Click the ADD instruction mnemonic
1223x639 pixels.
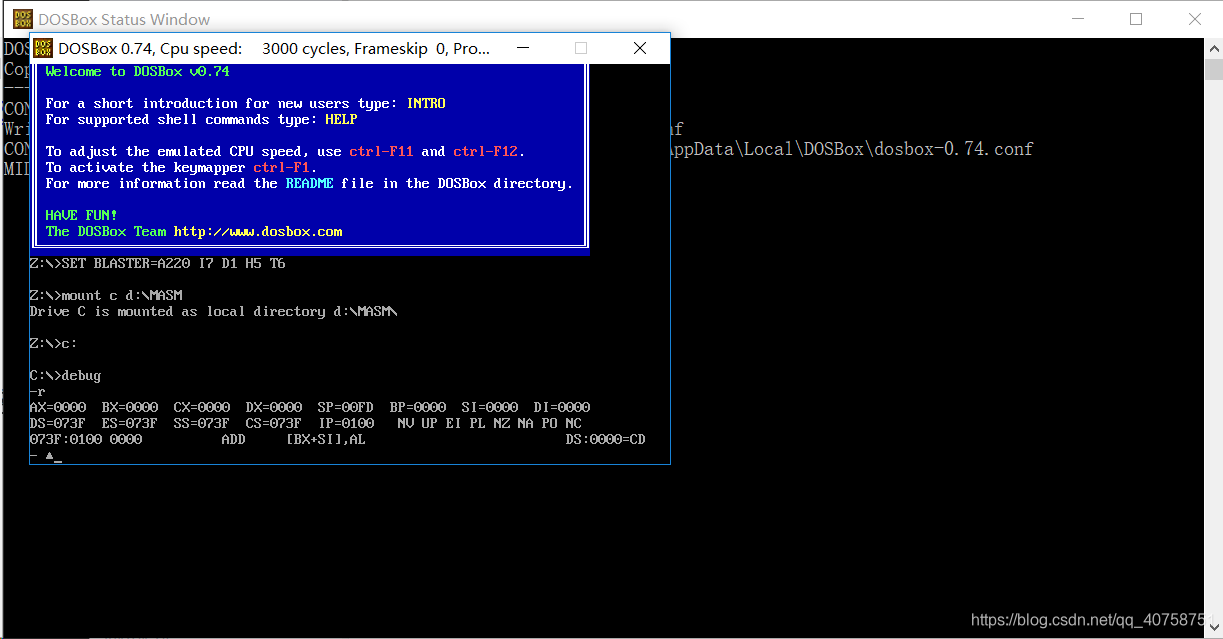tap(233, 439)
